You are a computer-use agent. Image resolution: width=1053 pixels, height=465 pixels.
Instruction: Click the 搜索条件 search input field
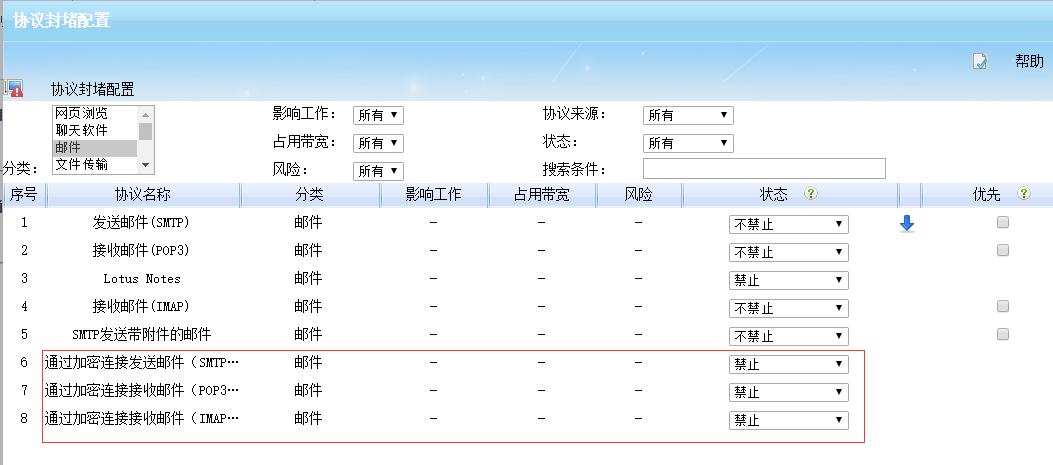(x=764, y=169)
